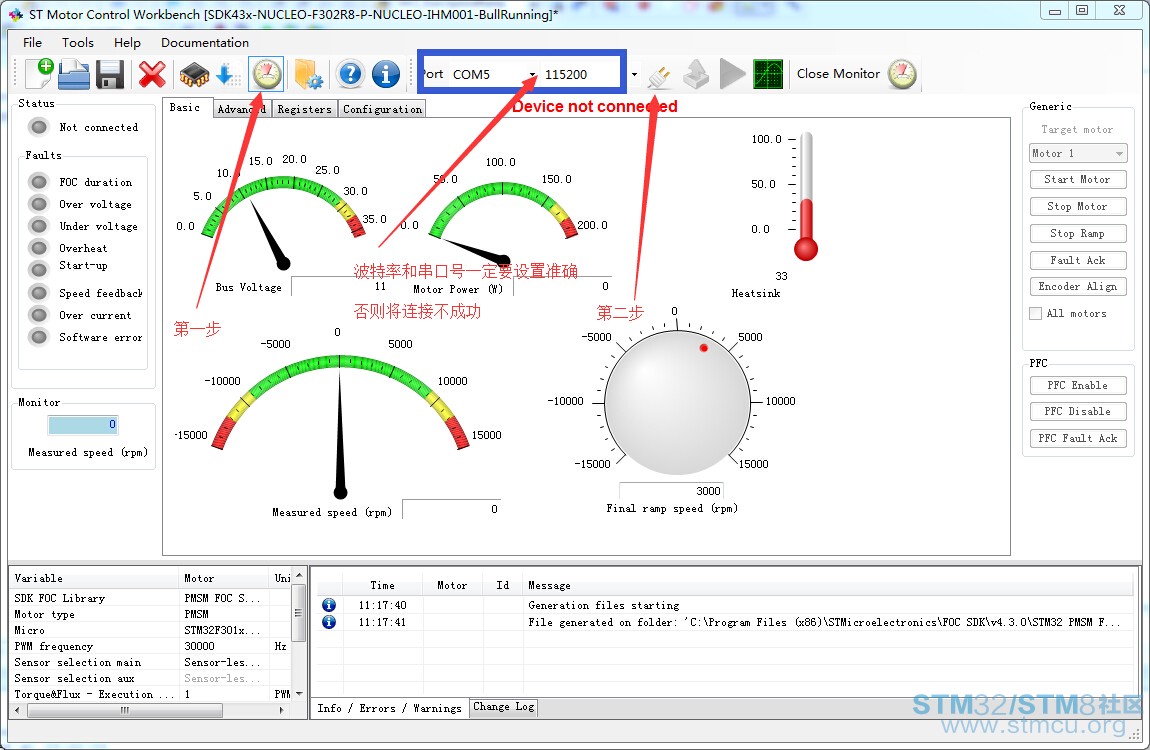Open the Documentation menu
Screen dimensions: 1150x750
pyautogui.click(x=205, y=43)
